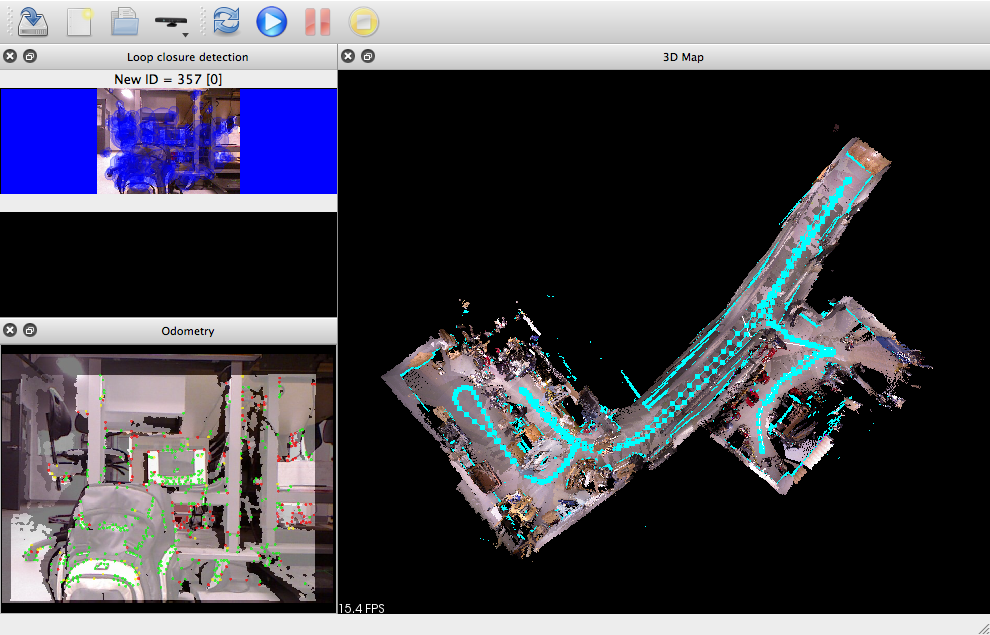Expand the Kinect source selection dropdown arrow
The width and height of the screenshot is (990, 635).
[185, 34]
